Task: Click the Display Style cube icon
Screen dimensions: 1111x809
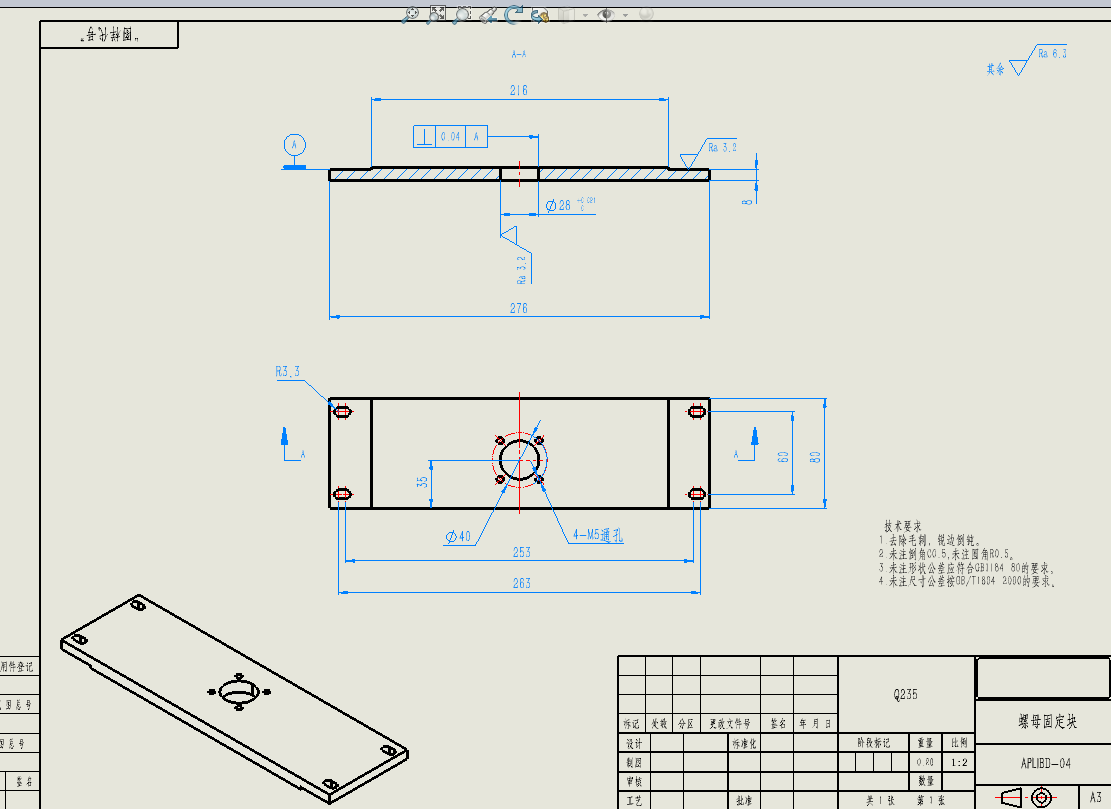Action: point(567,14)
